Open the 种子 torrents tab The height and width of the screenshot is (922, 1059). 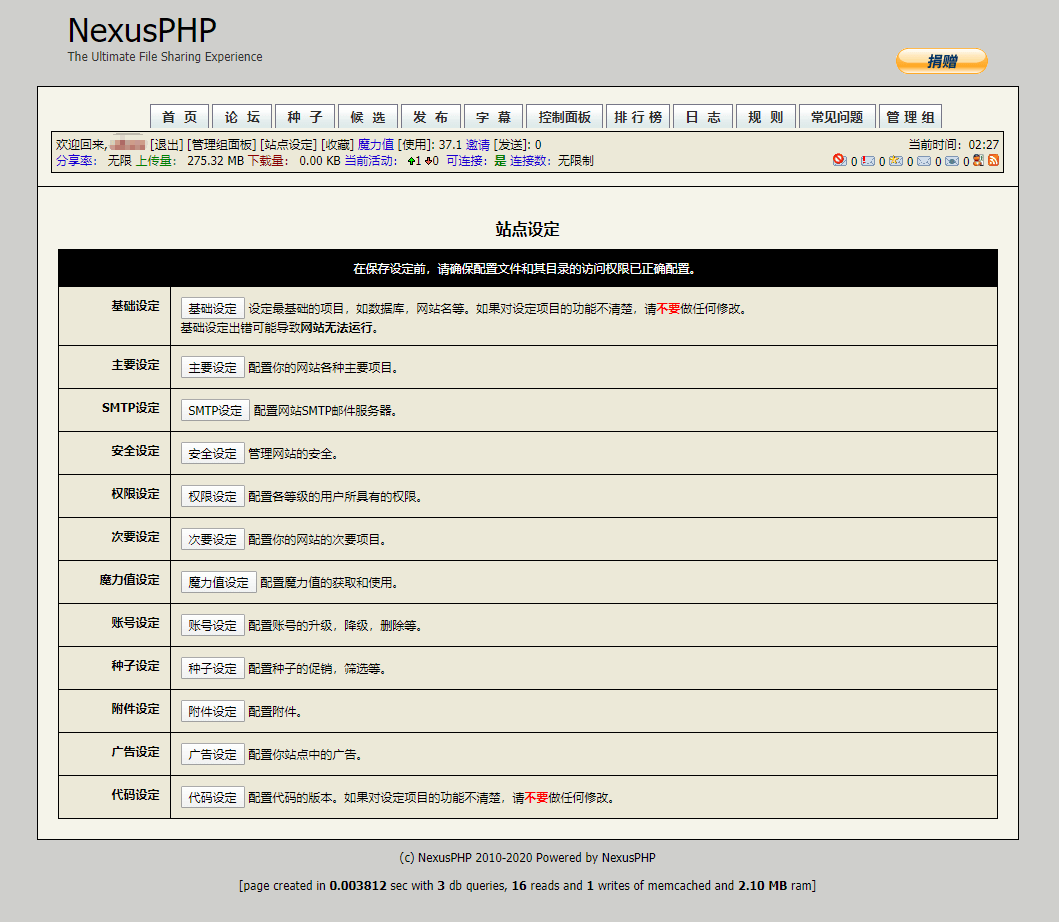click(x=305, y=117)
